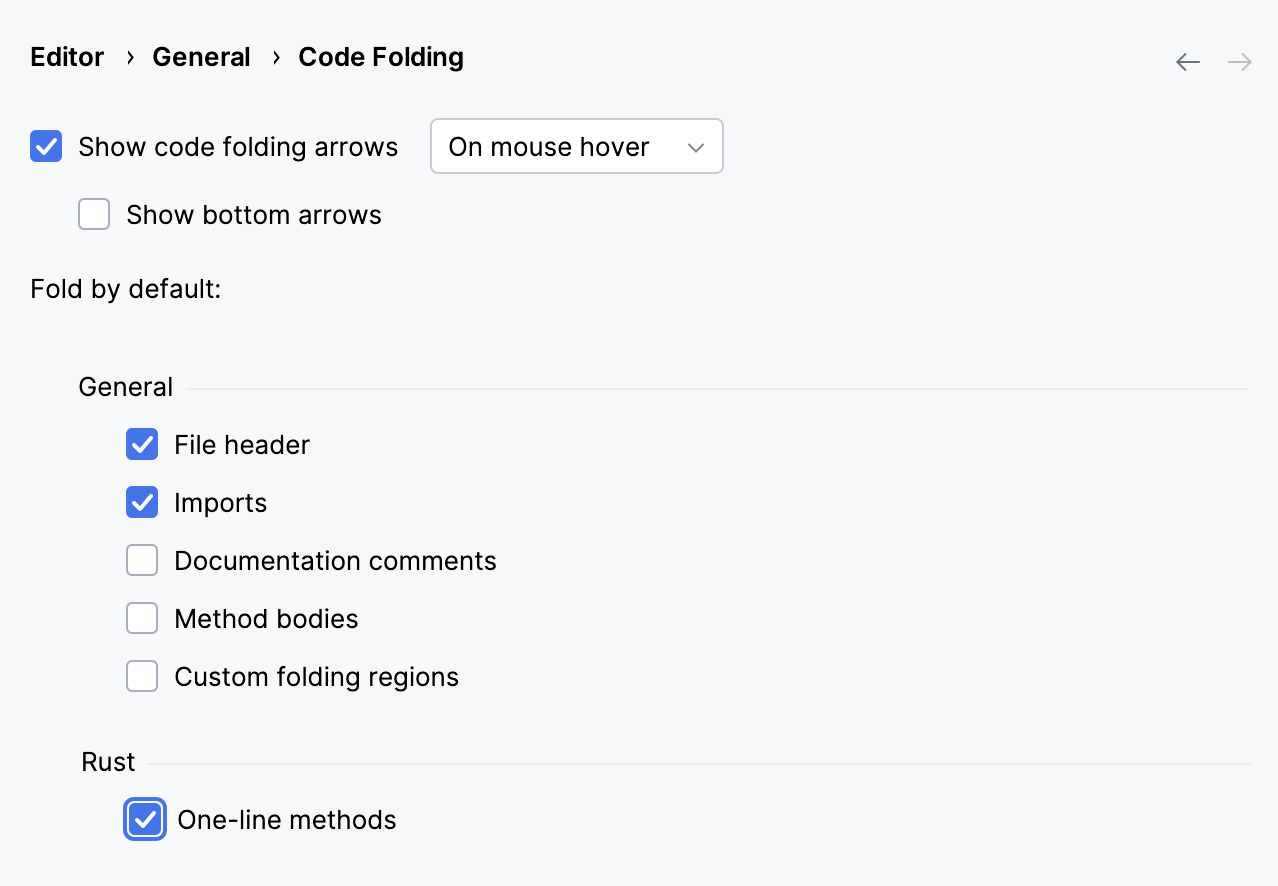Click the General section label
The width and height of the screenshot is (1278, 886).
click(x=125, y=386)
